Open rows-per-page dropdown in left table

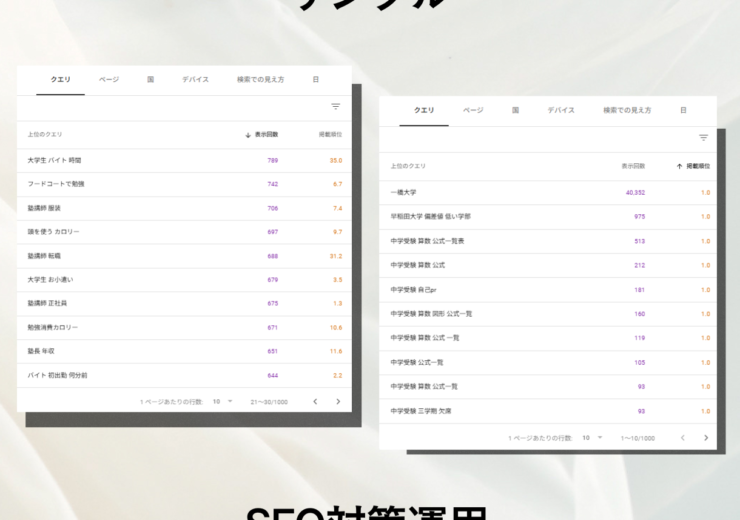click(221, 401)
